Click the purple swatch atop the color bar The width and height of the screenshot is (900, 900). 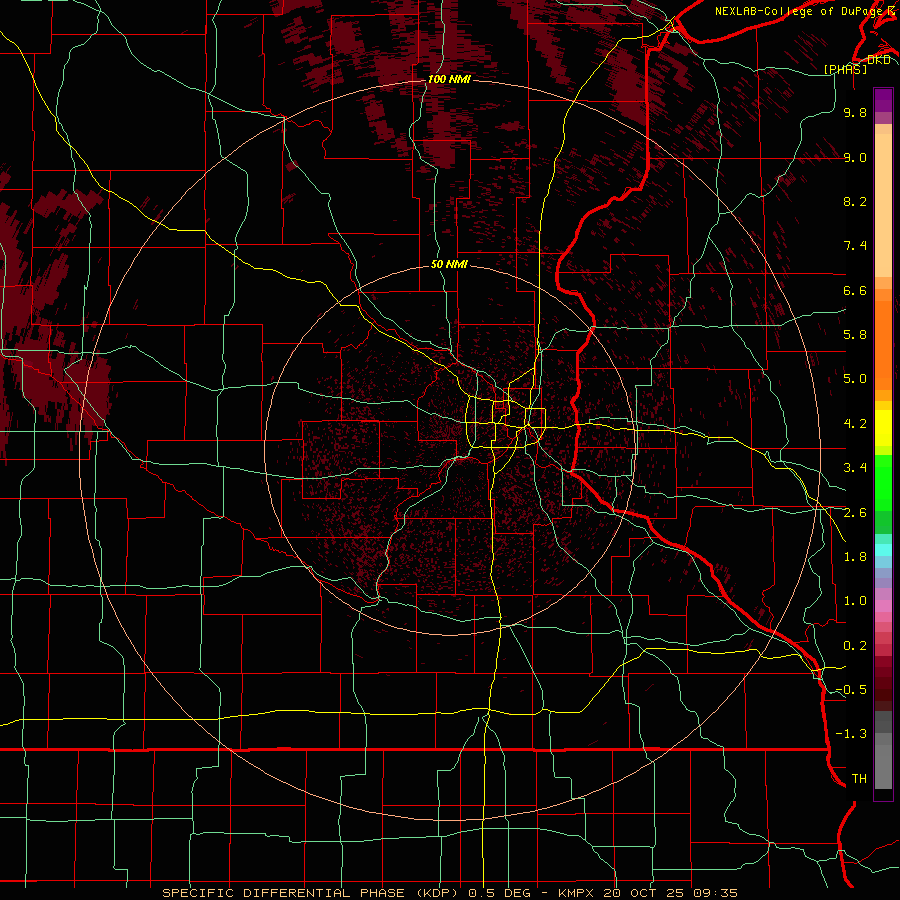(883, 100)
